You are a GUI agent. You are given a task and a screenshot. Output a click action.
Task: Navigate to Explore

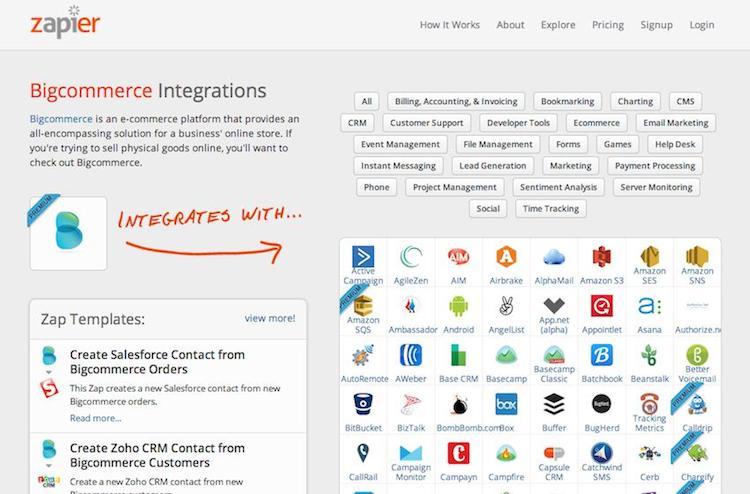[558, 25]
